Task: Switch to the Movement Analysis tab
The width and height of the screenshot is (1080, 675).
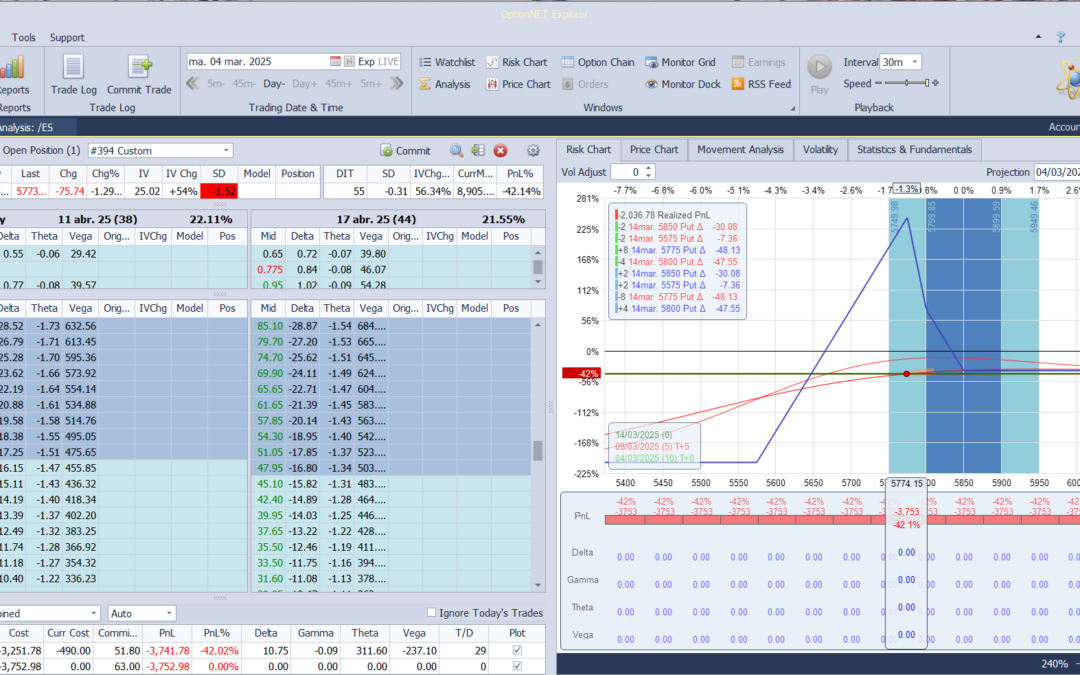Action: pyautogui.click(x=740, y=149)
